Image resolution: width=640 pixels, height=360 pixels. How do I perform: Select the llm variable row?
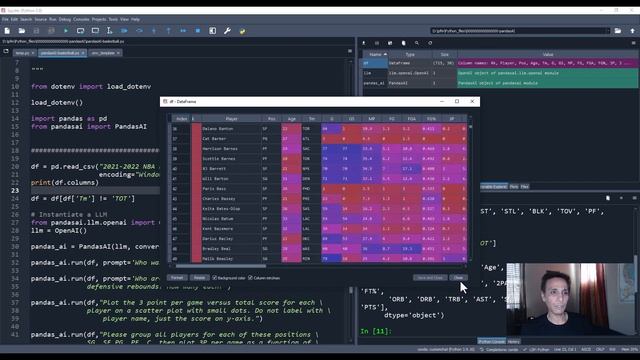500,73
